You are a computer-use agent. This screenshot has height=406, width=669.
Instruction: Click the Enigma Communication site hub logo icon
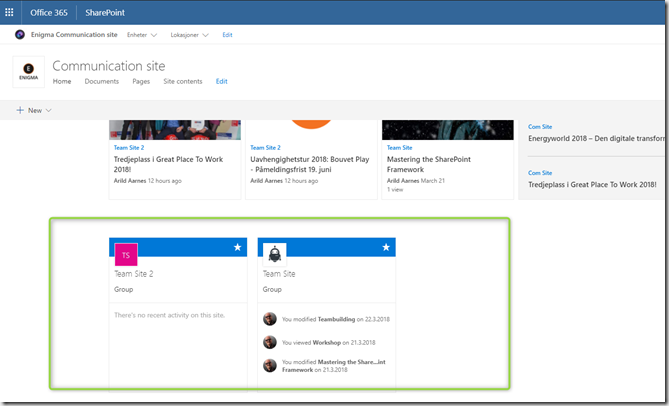pyautogui.click(x=20, y=35)
